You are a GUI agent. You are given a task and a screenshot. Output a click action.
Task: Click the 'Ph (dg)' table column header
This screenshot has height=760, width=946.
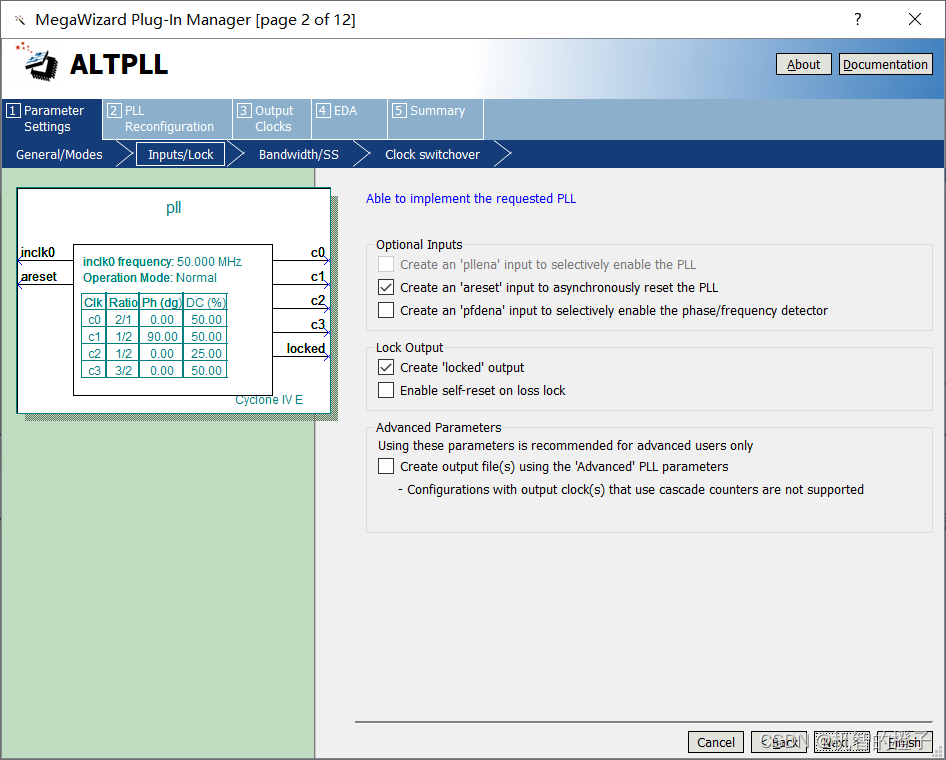coord(162,302)
